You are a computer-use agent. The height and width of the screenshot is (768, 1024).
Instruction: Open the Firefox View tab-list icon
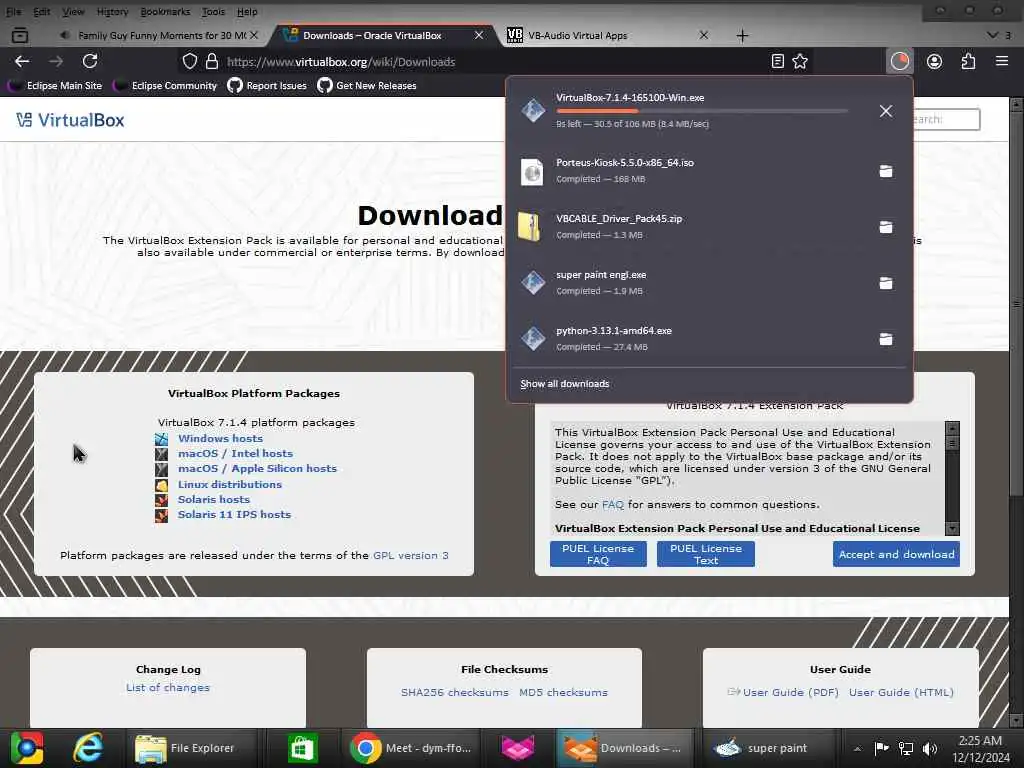point(20,35)
